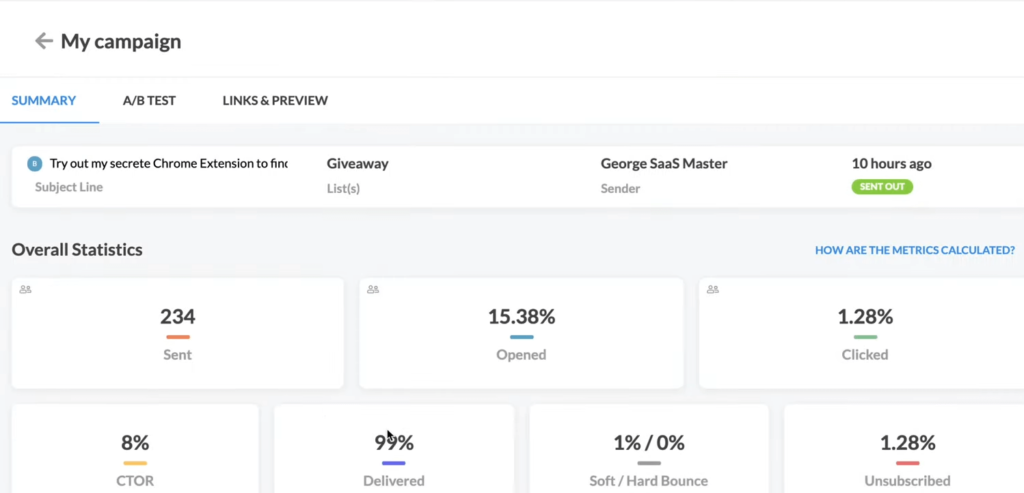Click the people icon on the Clicked card
The image size is (1024, 493).
point(713,289)
